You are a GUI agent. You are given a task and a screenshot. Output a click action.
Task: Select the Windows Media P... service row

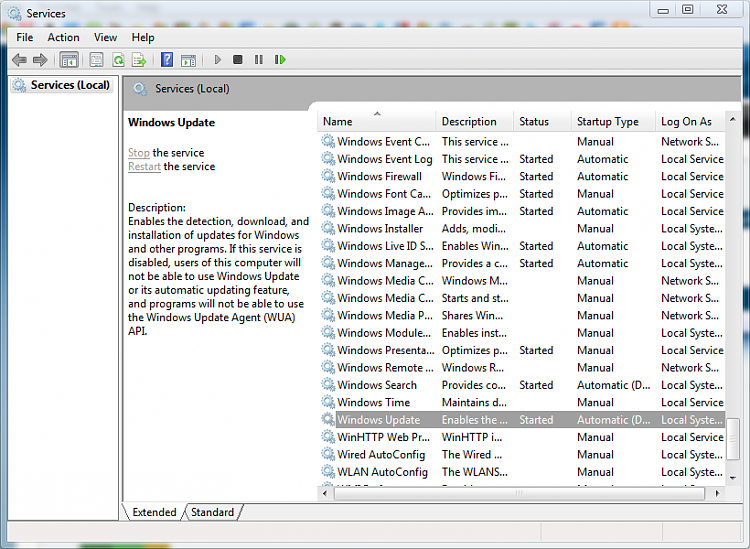point(522,315)
